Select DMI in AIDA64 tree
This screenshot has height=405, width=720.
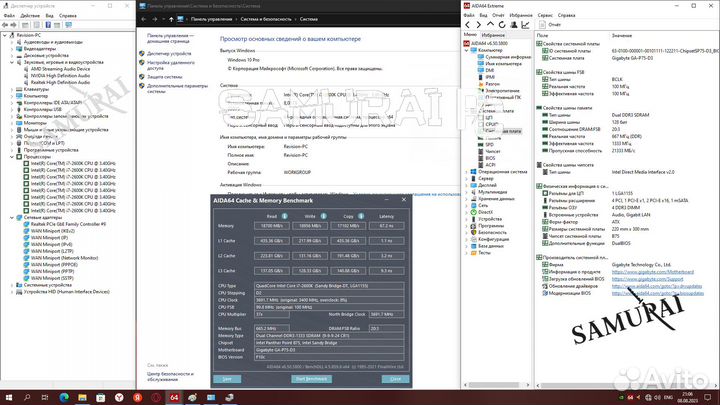pyautogui.click(x=489, y=70)
